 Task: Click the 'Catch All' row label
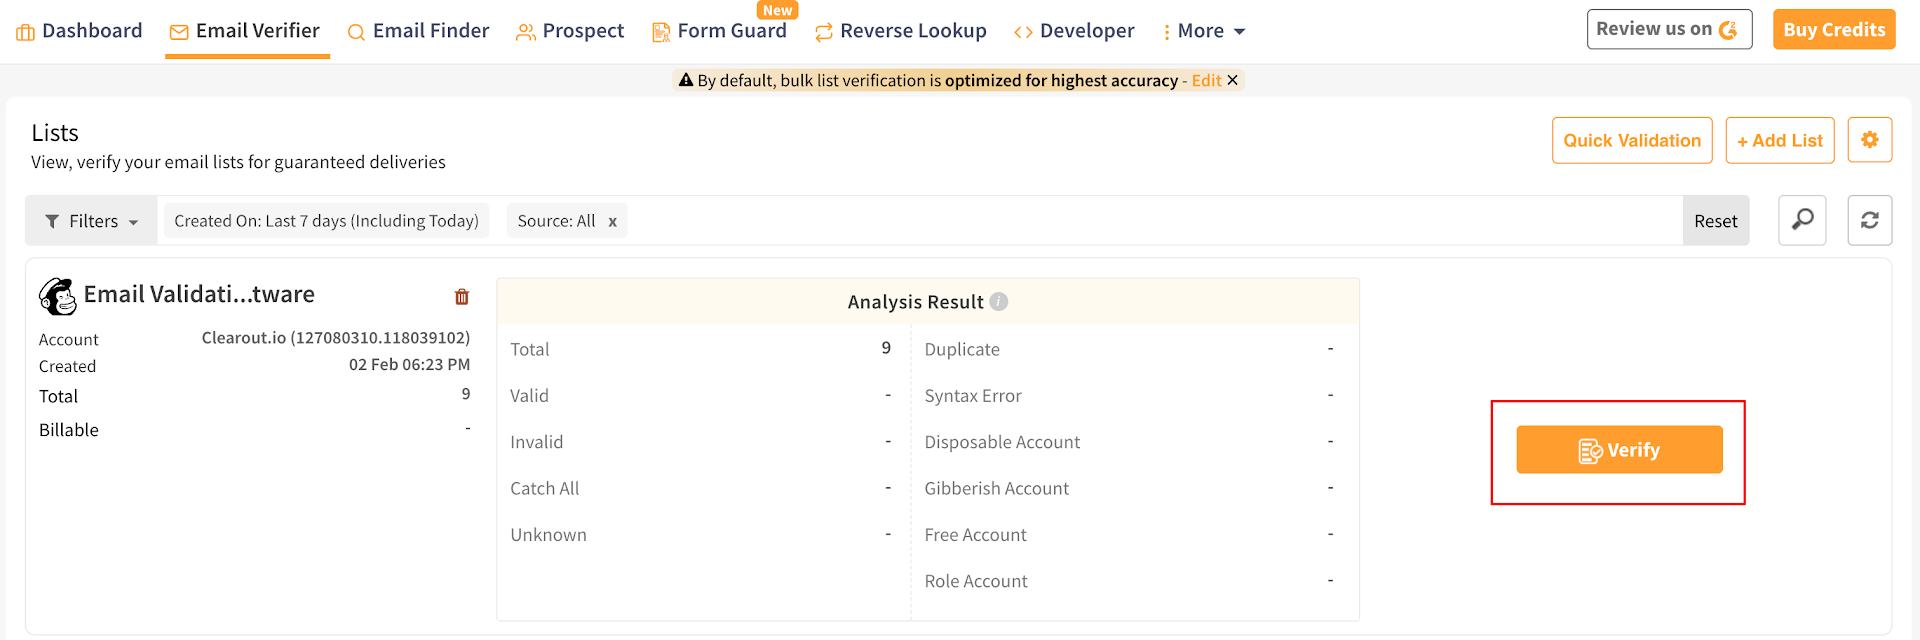tap(545, 489)
